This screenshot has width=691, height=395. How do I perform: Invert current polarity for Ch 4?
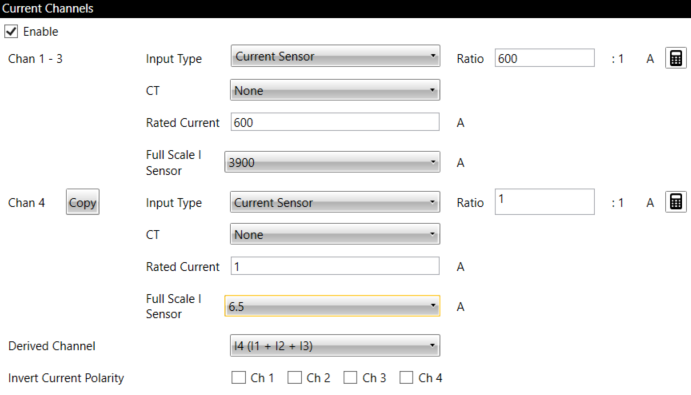pyautogui.click(x=406, y=377)
